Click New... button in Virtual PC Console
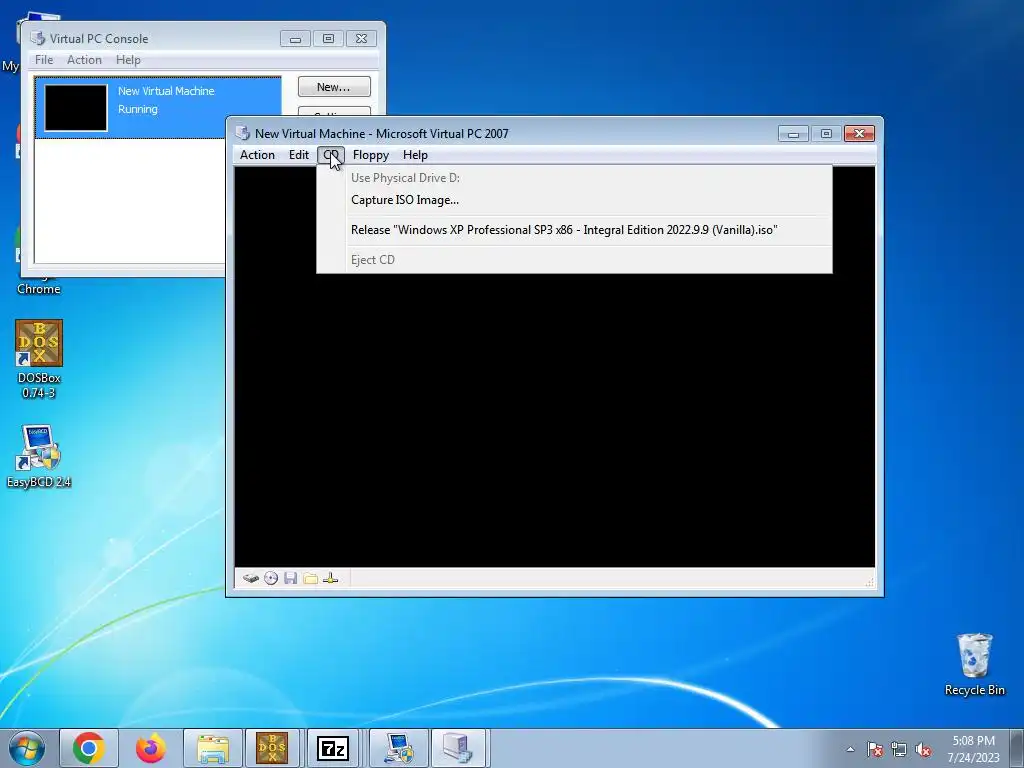 pyautogui.click(x=334, y=87)
